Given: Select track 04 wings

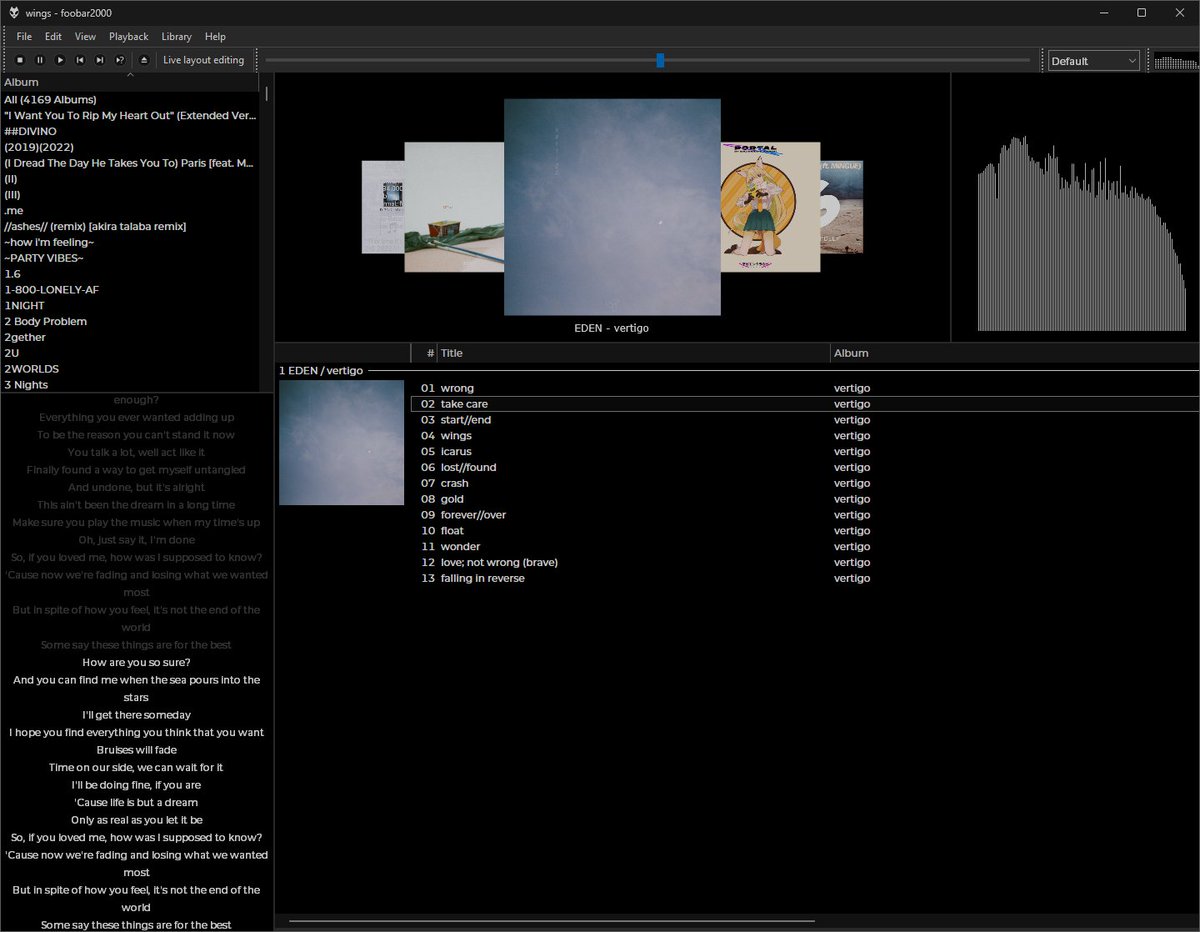Looking at the screenshot, I should pos(805,436).
